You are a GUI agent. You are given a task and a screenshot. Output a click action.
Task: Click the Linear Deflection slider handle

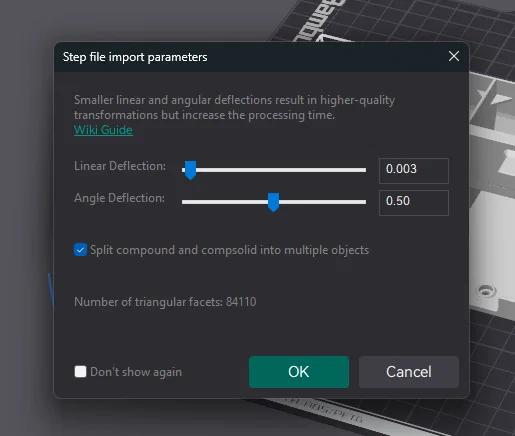click(190, 170)
